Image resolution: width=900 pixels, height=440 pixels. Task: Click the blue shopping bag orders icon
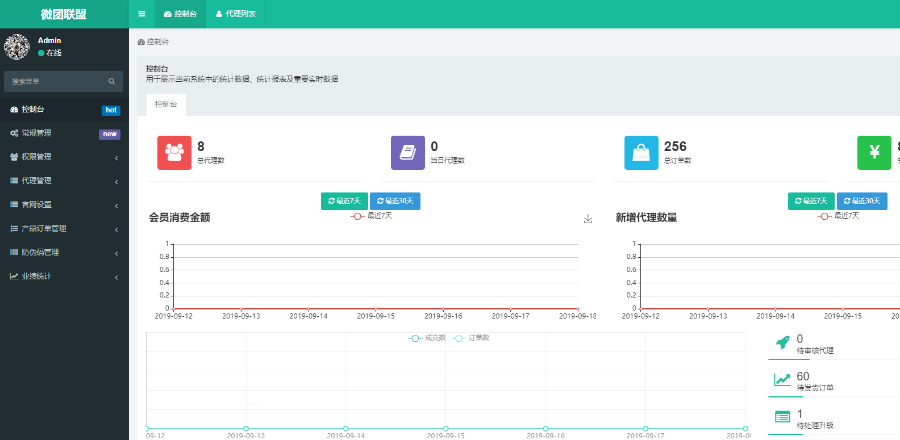[641, 153]
